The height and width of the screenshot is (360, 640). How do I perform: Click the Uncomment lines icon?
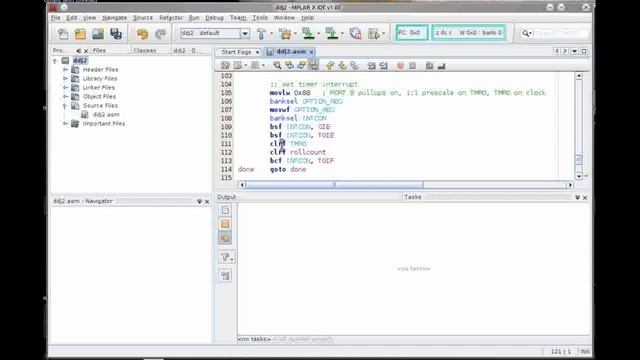point(442,65)
